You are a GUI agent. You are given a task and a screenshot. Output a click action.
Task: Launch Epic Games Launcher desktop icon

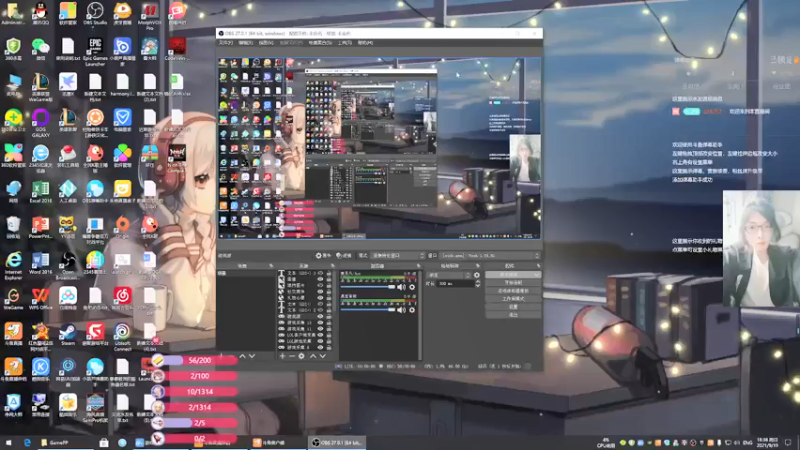coord(95,51)
